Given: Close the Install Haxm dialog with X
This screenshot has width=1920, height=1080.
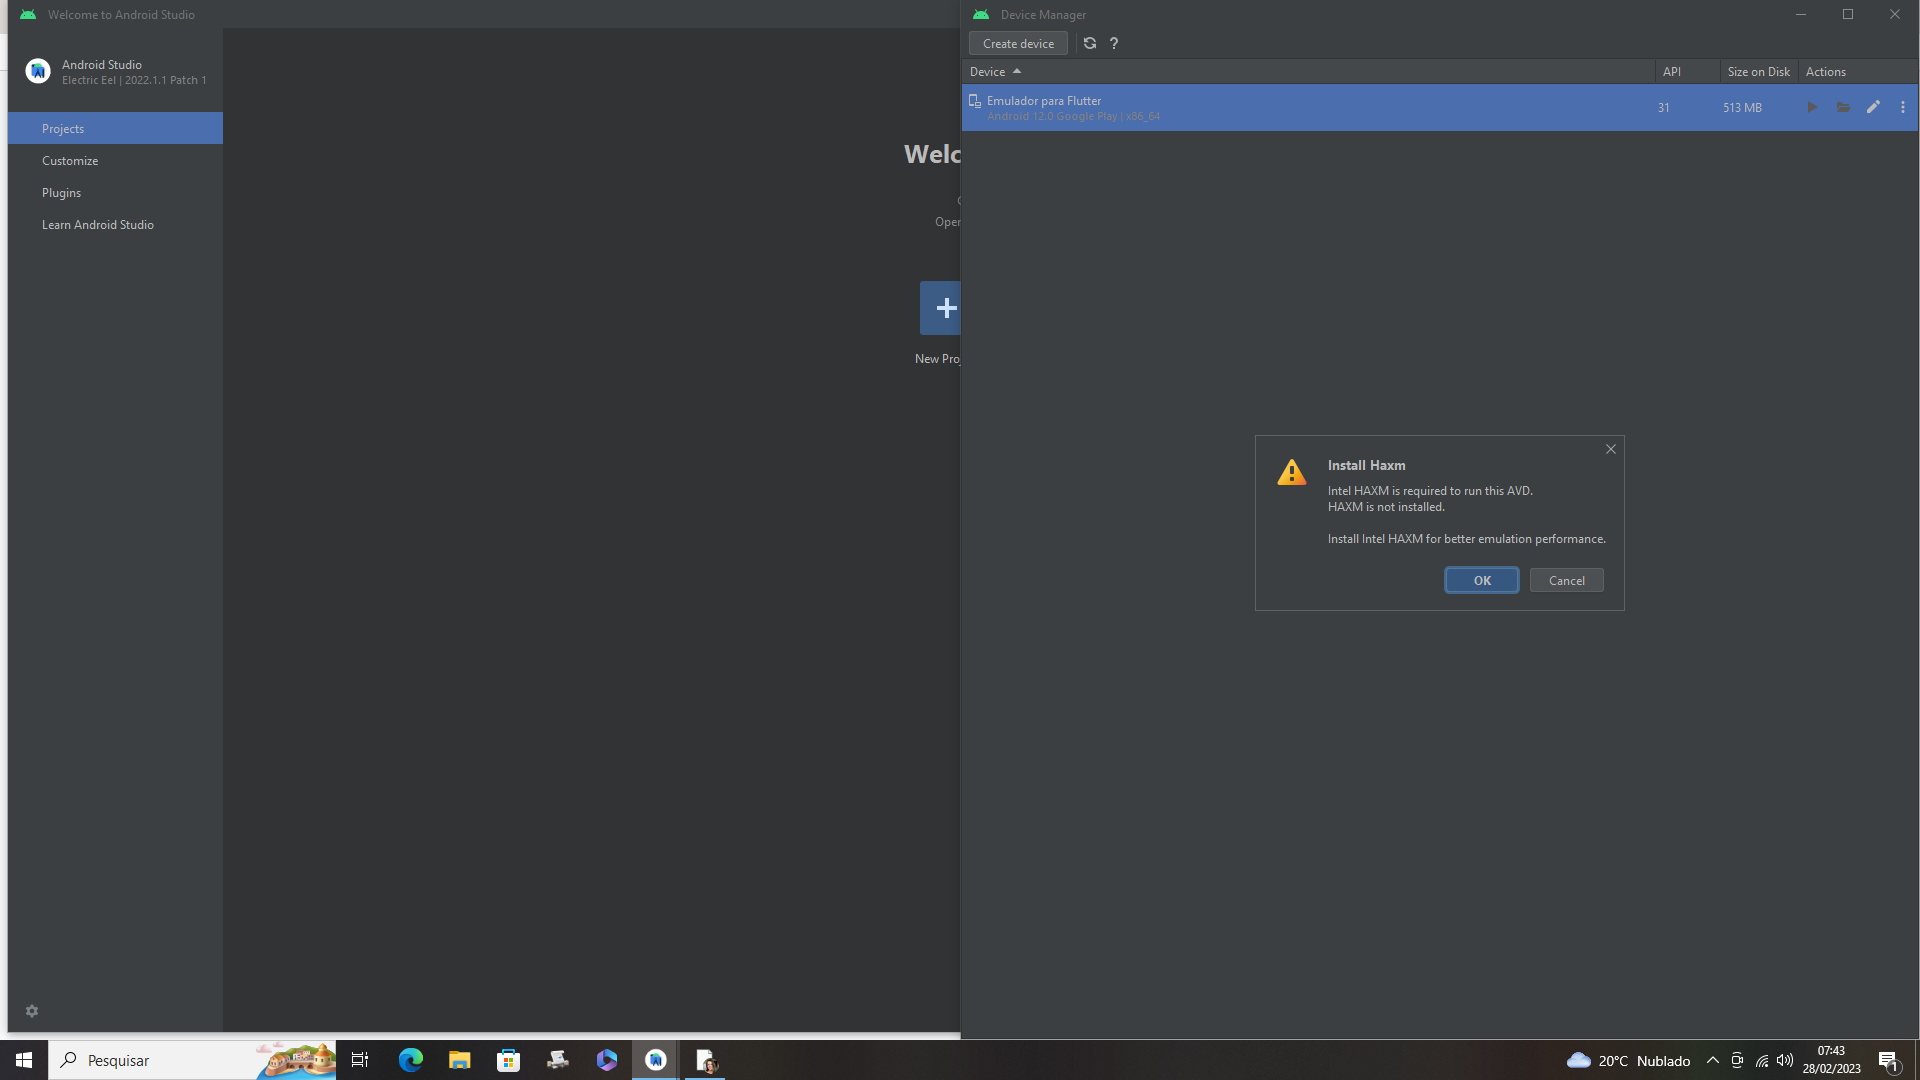Looking at the screenshot, I should (1610, 449).
